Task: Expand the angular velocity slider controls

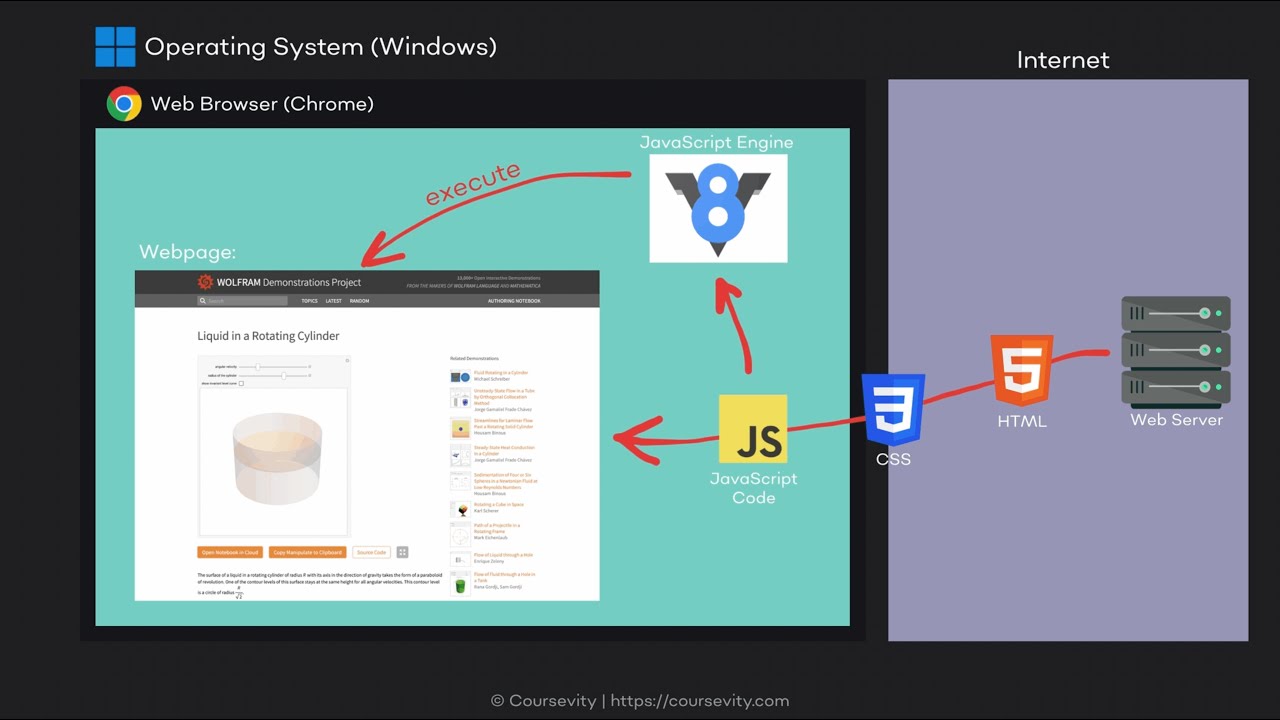Action: coord(310,367)
